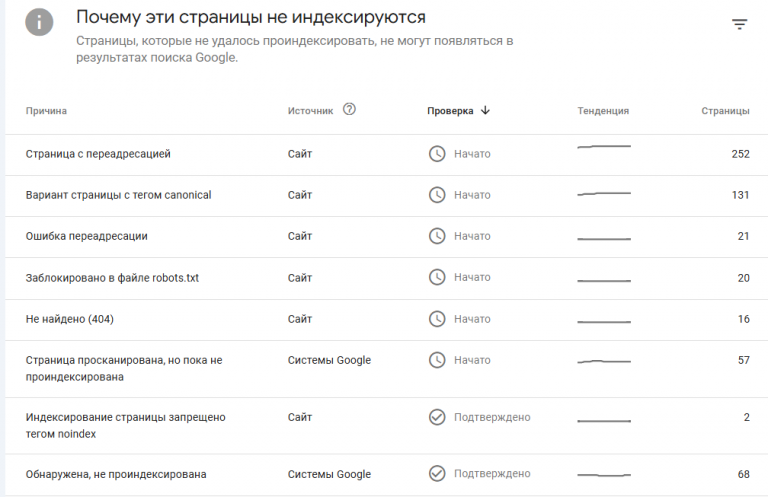Image resolution: width=768 pixels, height=497 pixels.
Task: Click the Причина column header
Action: click(46, 111)
